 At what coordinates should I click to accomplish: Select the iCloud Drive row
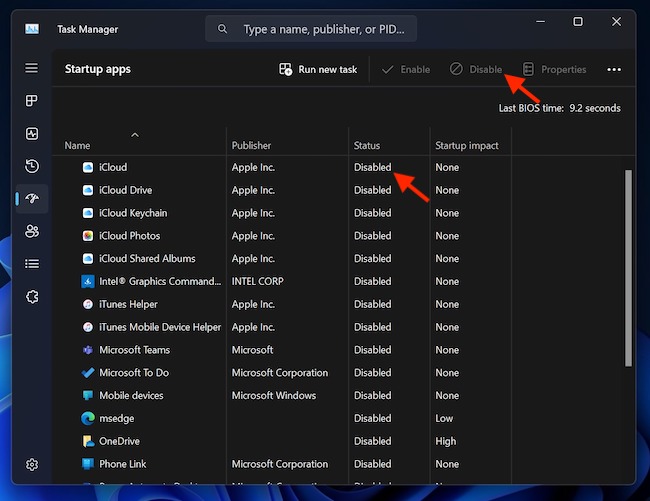point(125,190)
